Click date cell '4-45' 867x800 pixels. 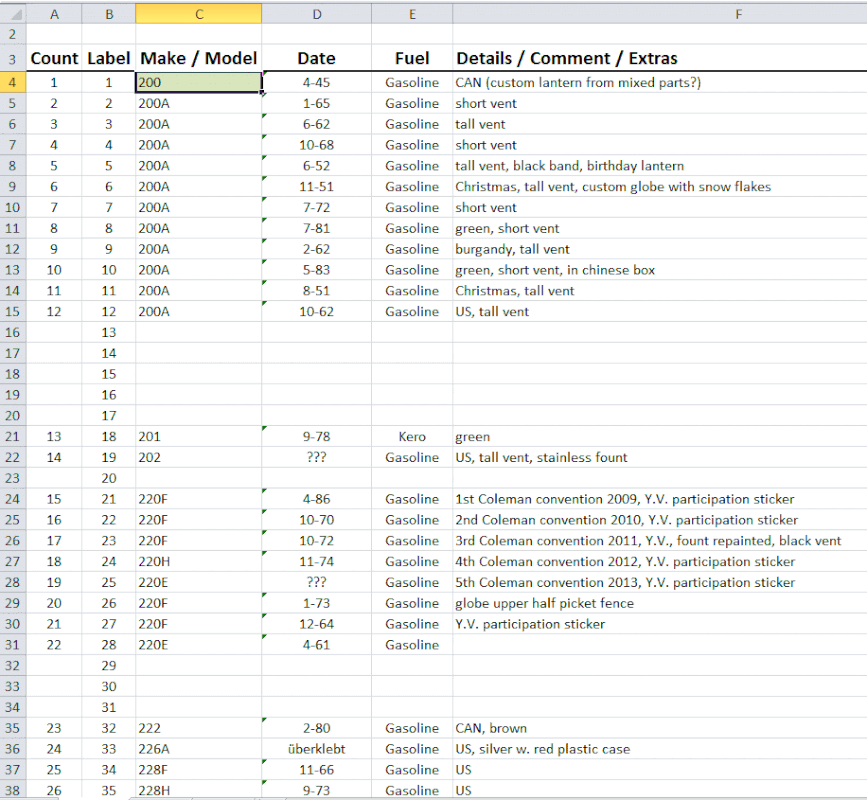point(316,82)
